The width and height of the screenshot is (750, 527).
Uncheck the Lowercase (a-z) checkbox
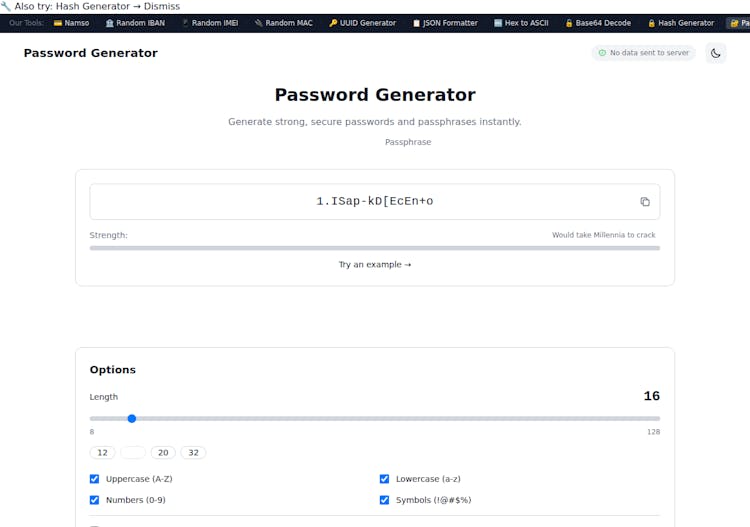click(384, 479)
